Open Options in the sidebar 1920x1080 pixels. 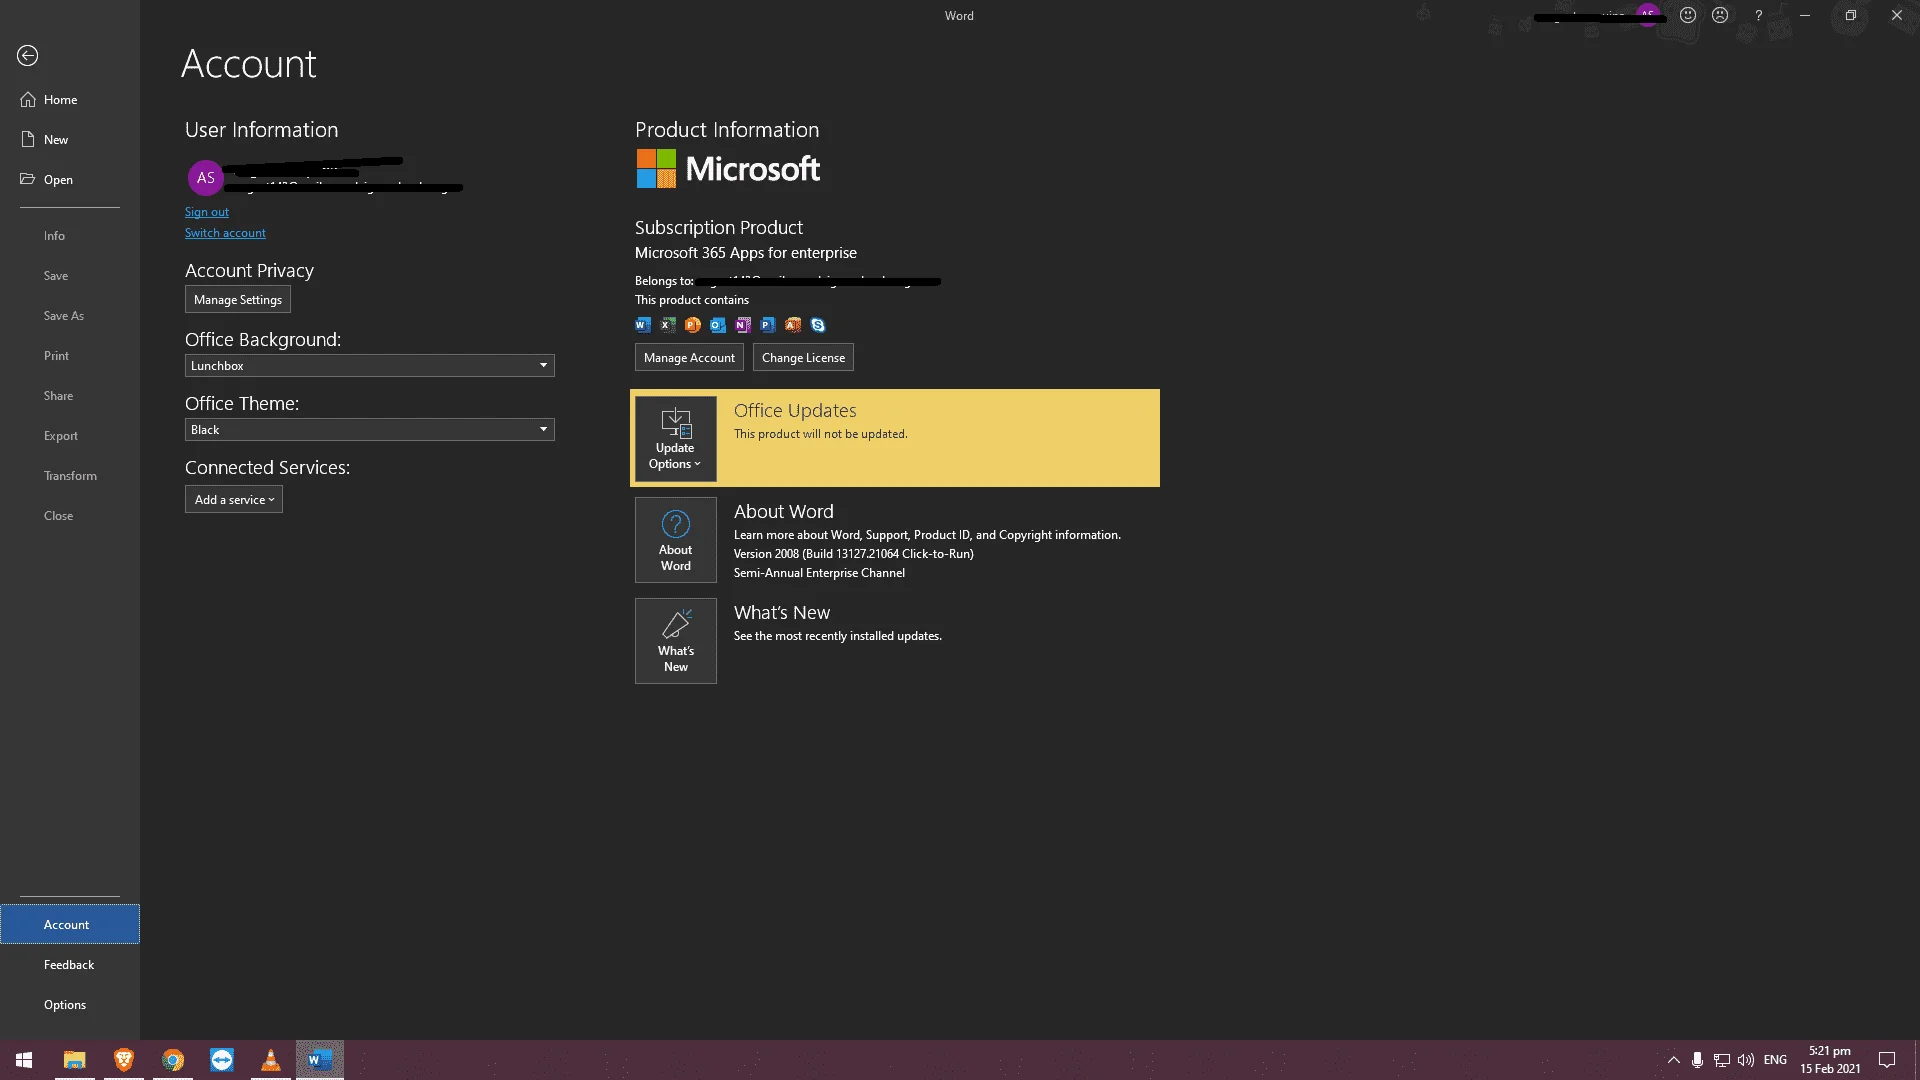pos(70,1005)
